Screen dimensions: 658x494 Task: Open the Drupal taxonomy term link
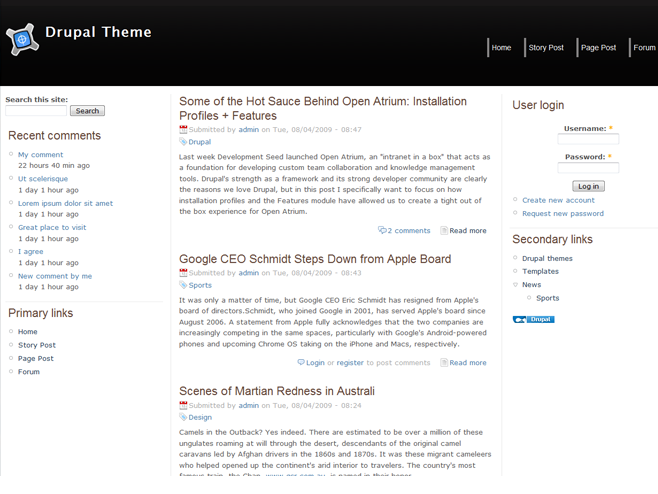pos(200,142)
